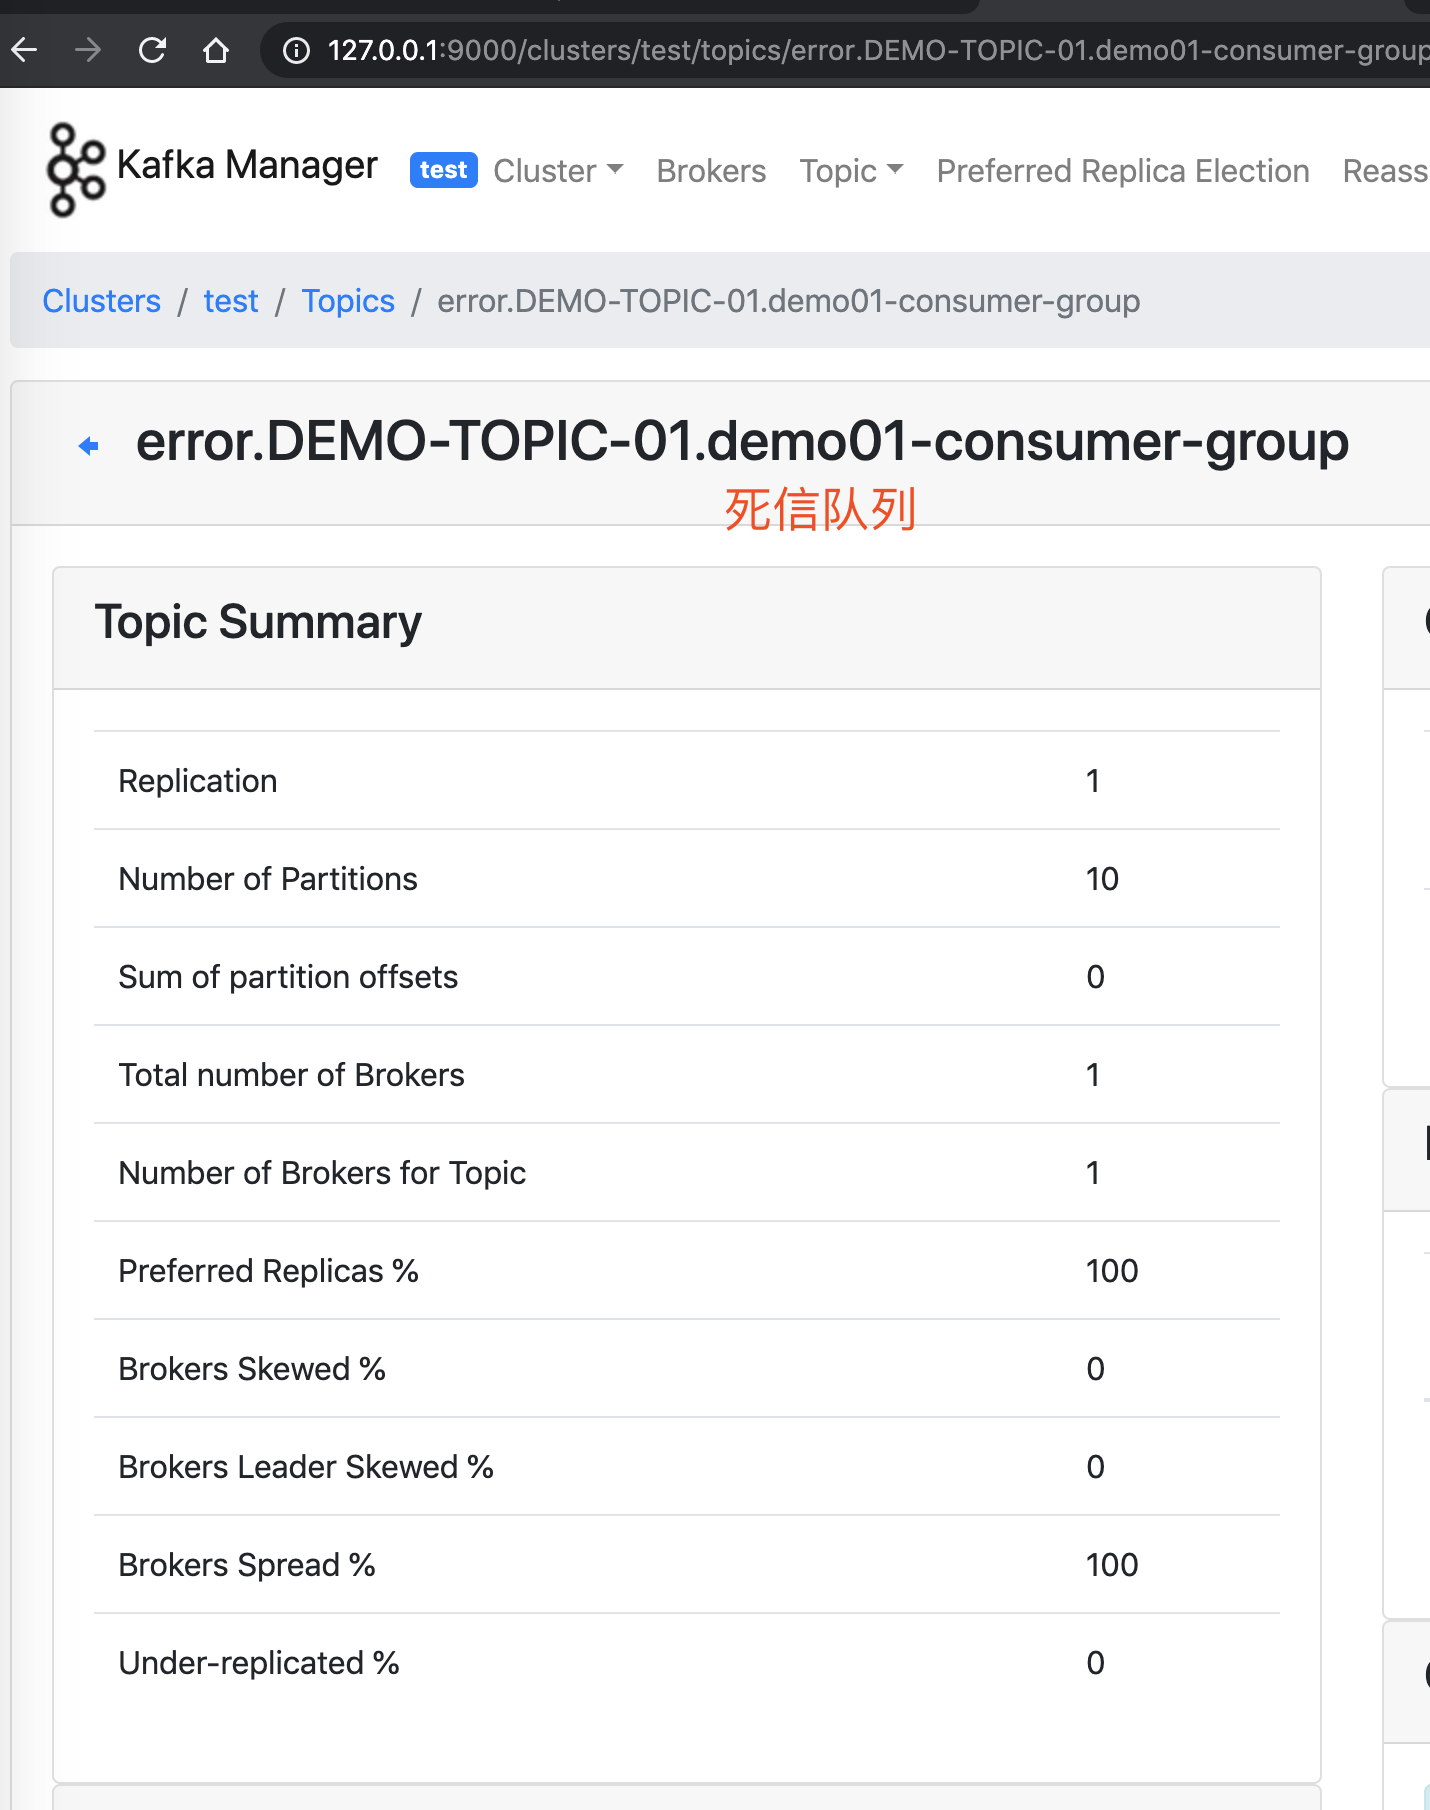Open the 'test' breadcrumb link
1430x1810 pixels.
[x=231, y=301]
